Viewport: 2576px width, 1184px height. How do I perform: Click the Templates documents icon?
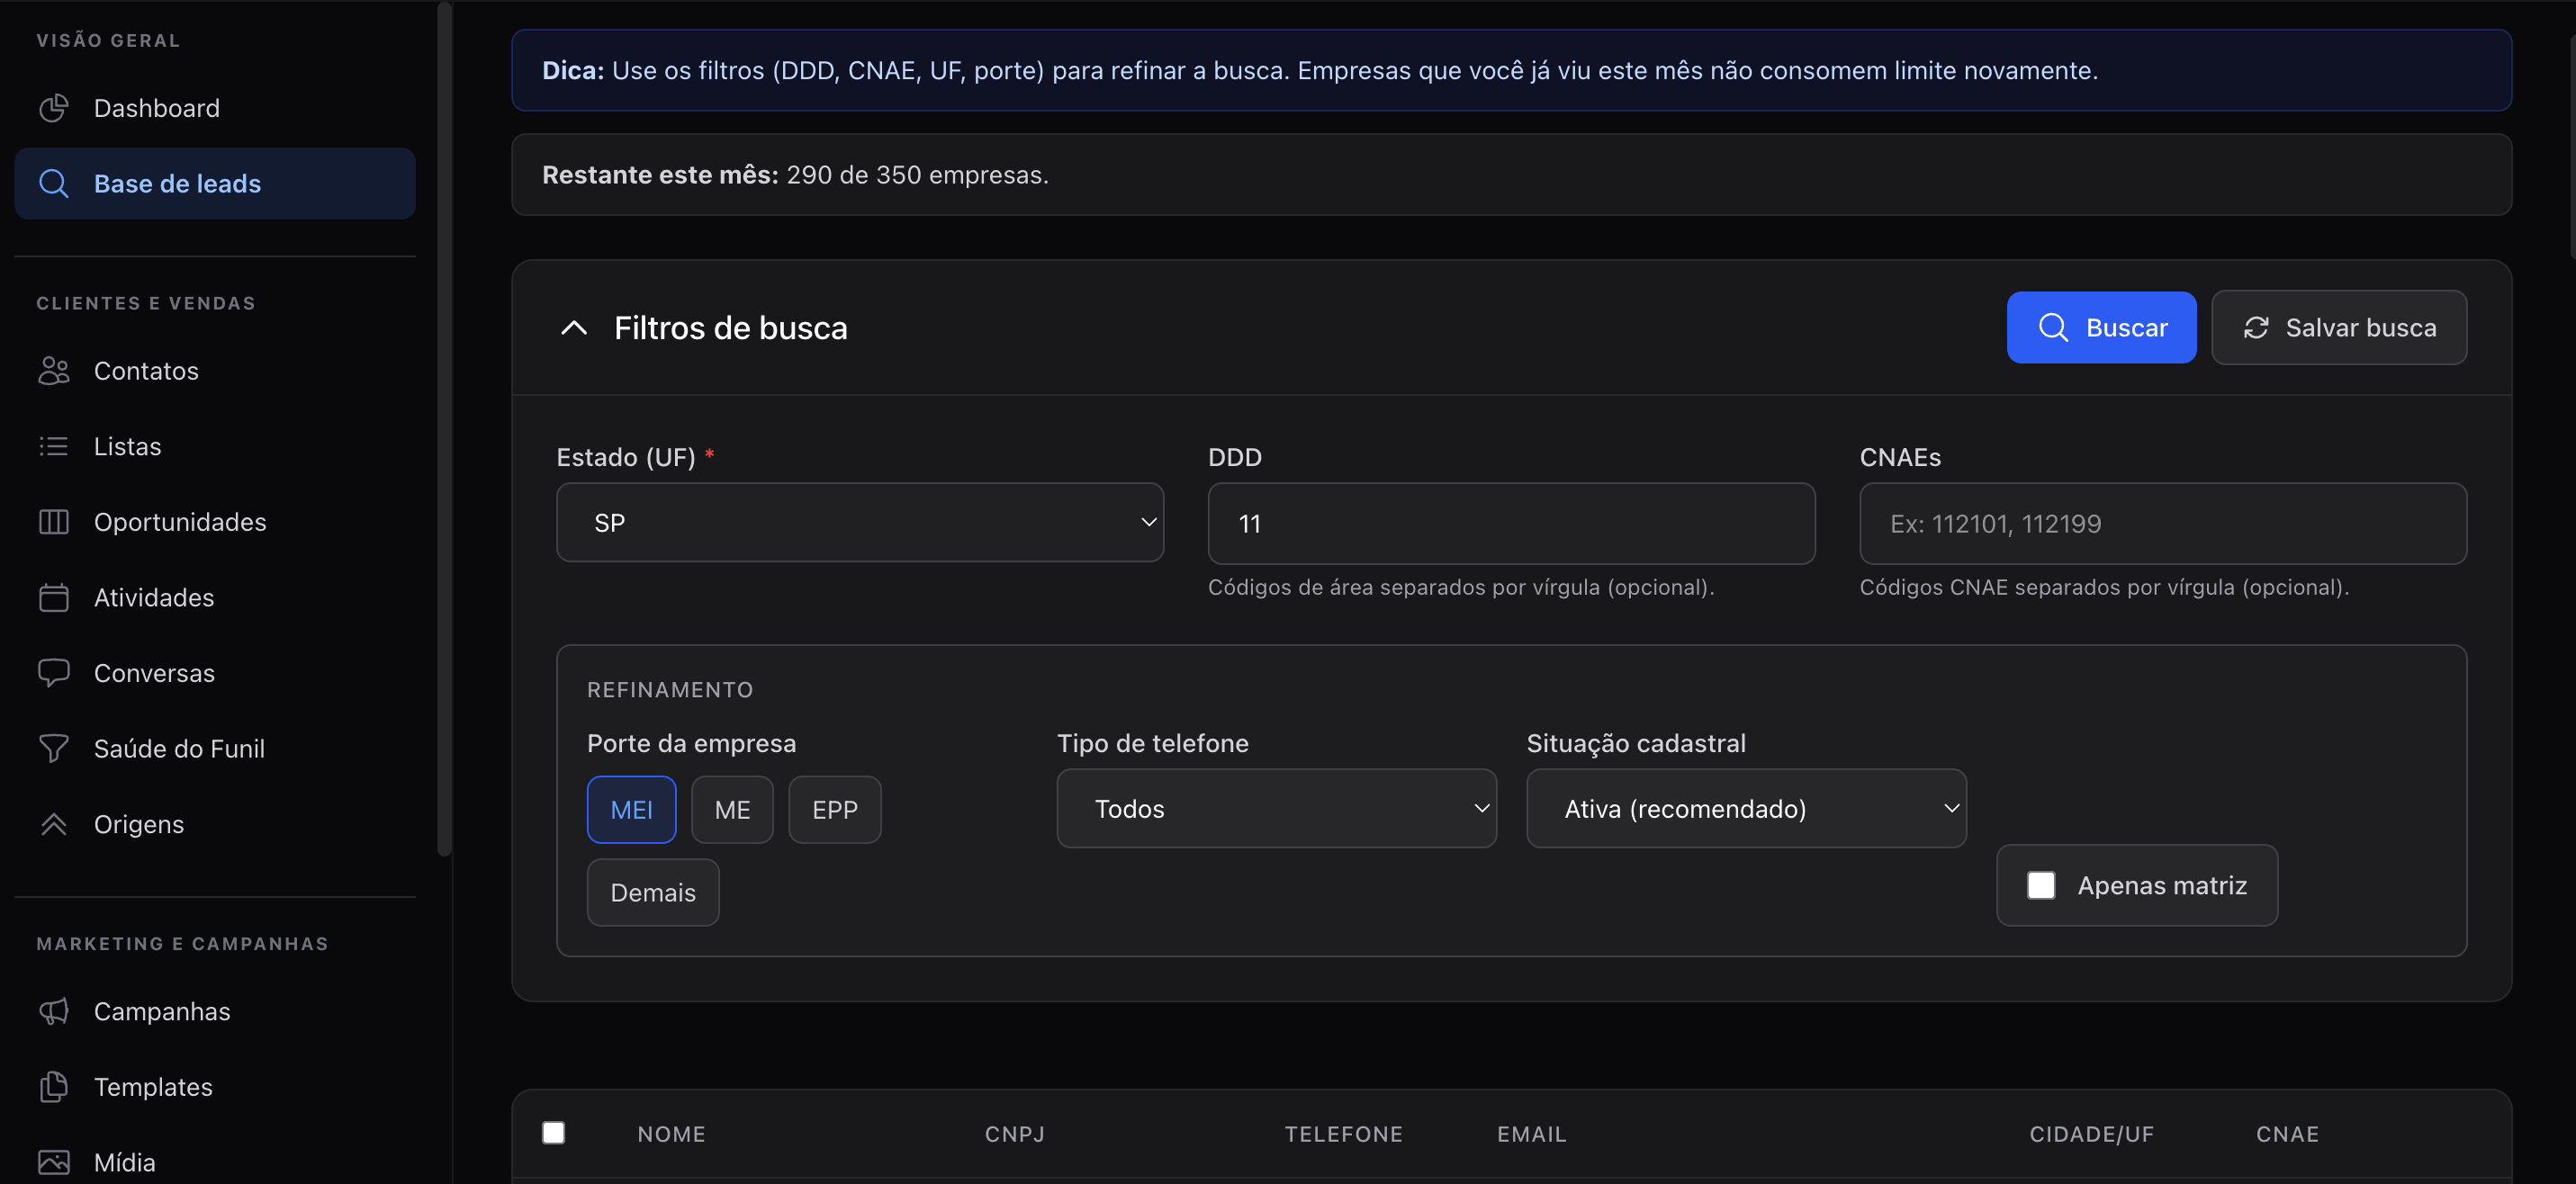[54, 1087]
